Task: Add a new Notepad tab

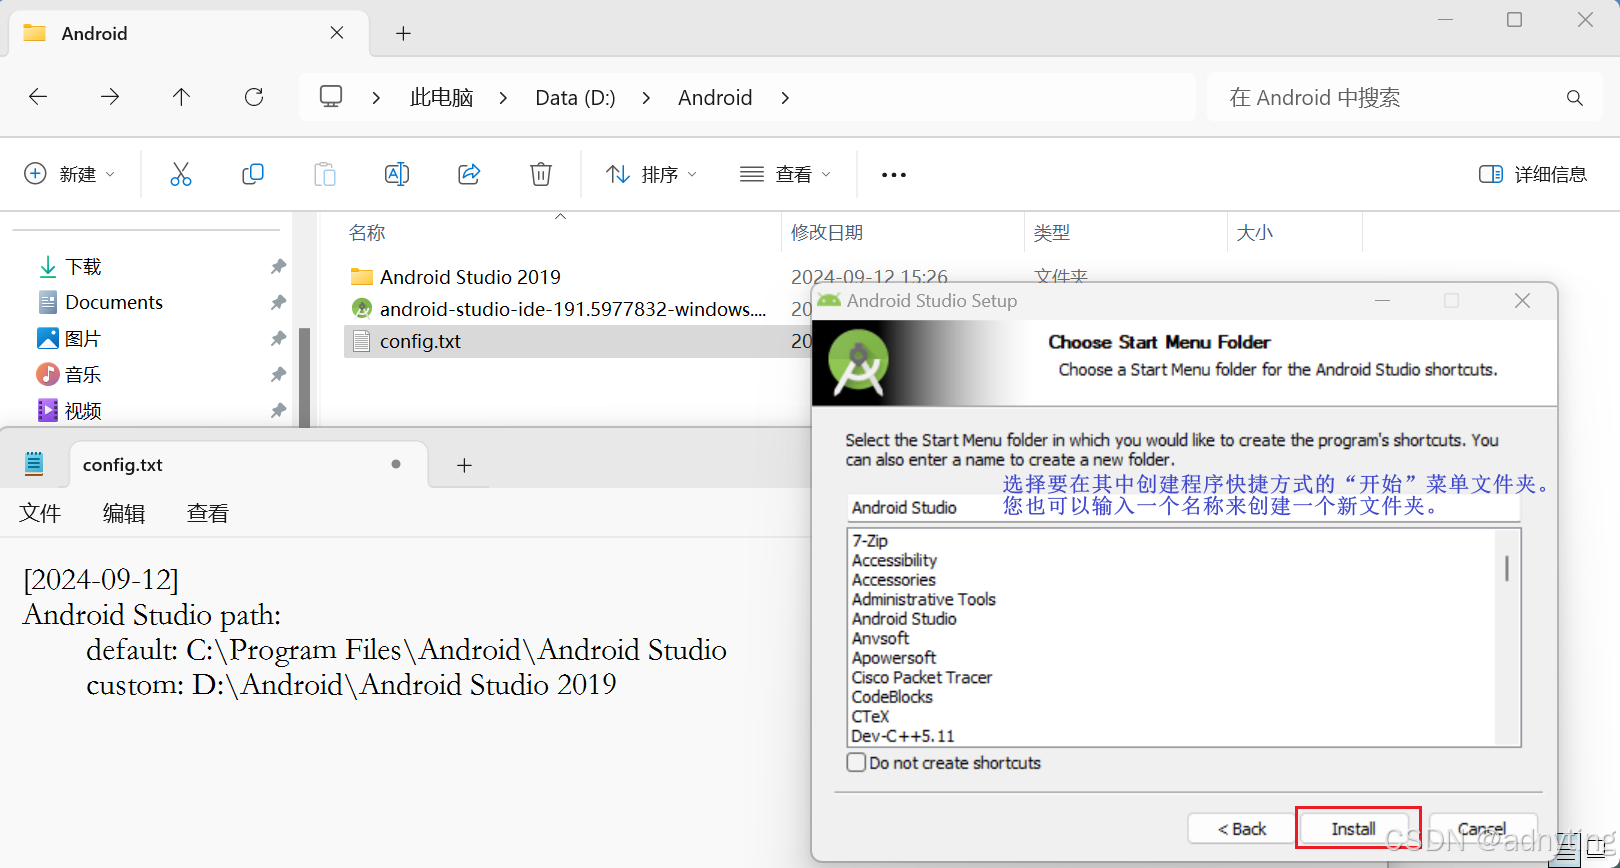Action: (x=464, y=465)
